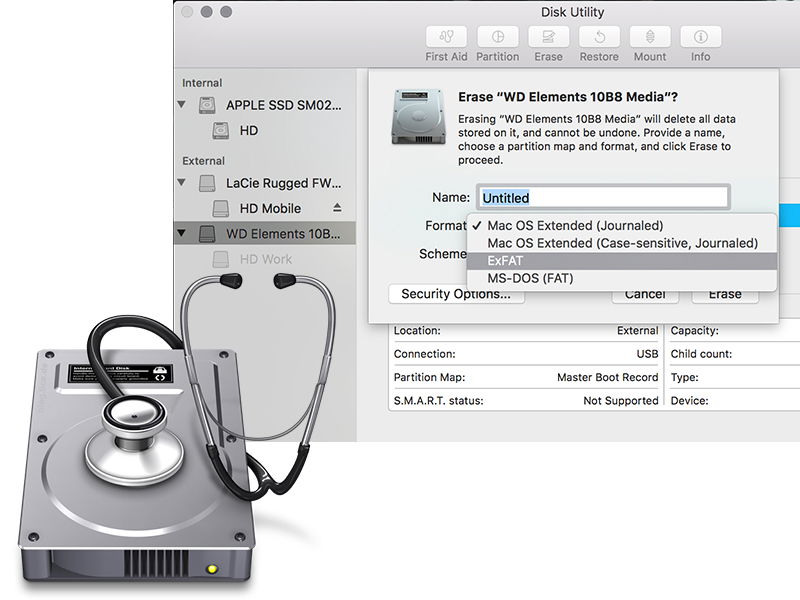Click the Child count label

[701, 354]
